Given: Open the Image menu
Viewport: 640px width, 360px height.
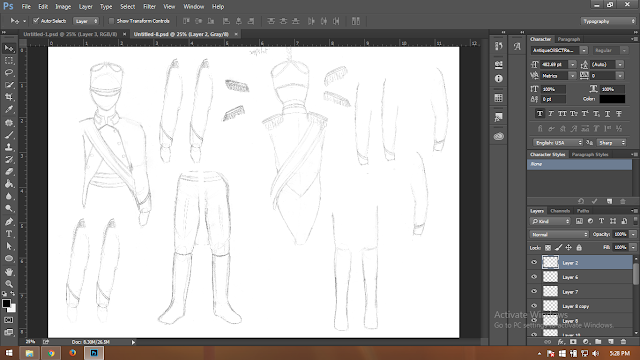Looking at the screenshot, I should pos(63,7).
